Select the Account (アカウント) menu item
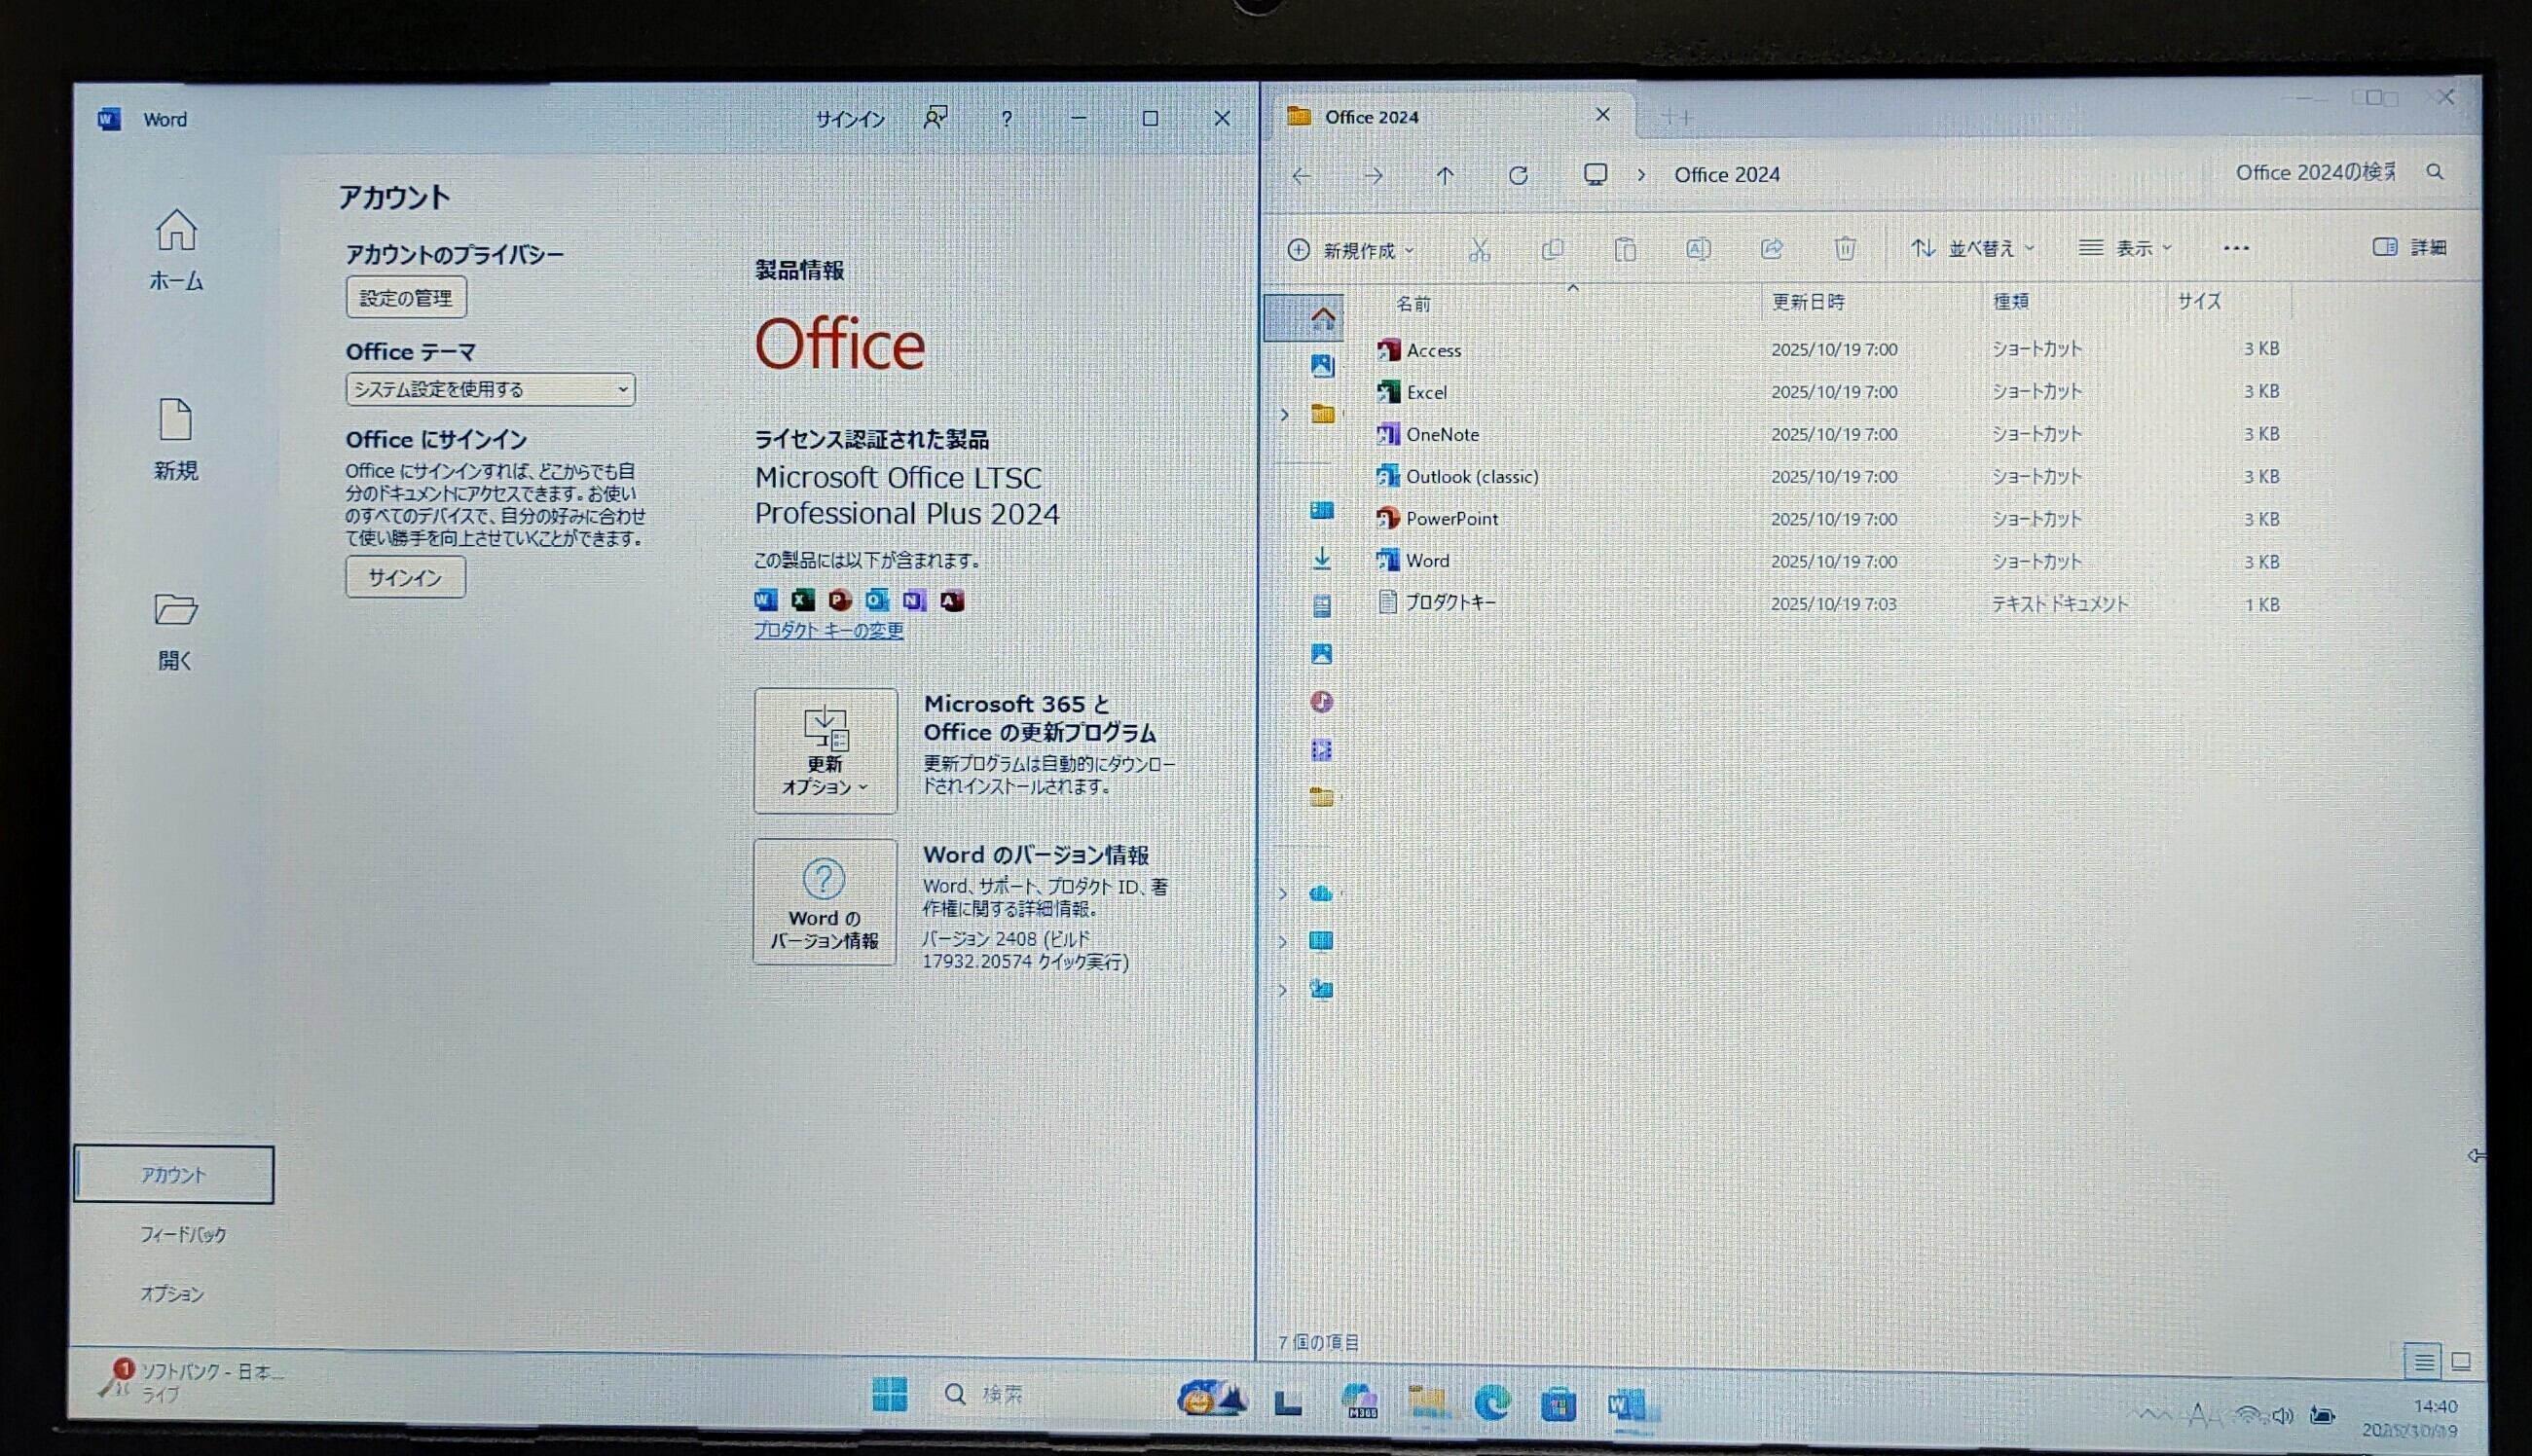This screenshot has height=1456, width=2532. pos(174,1174)
